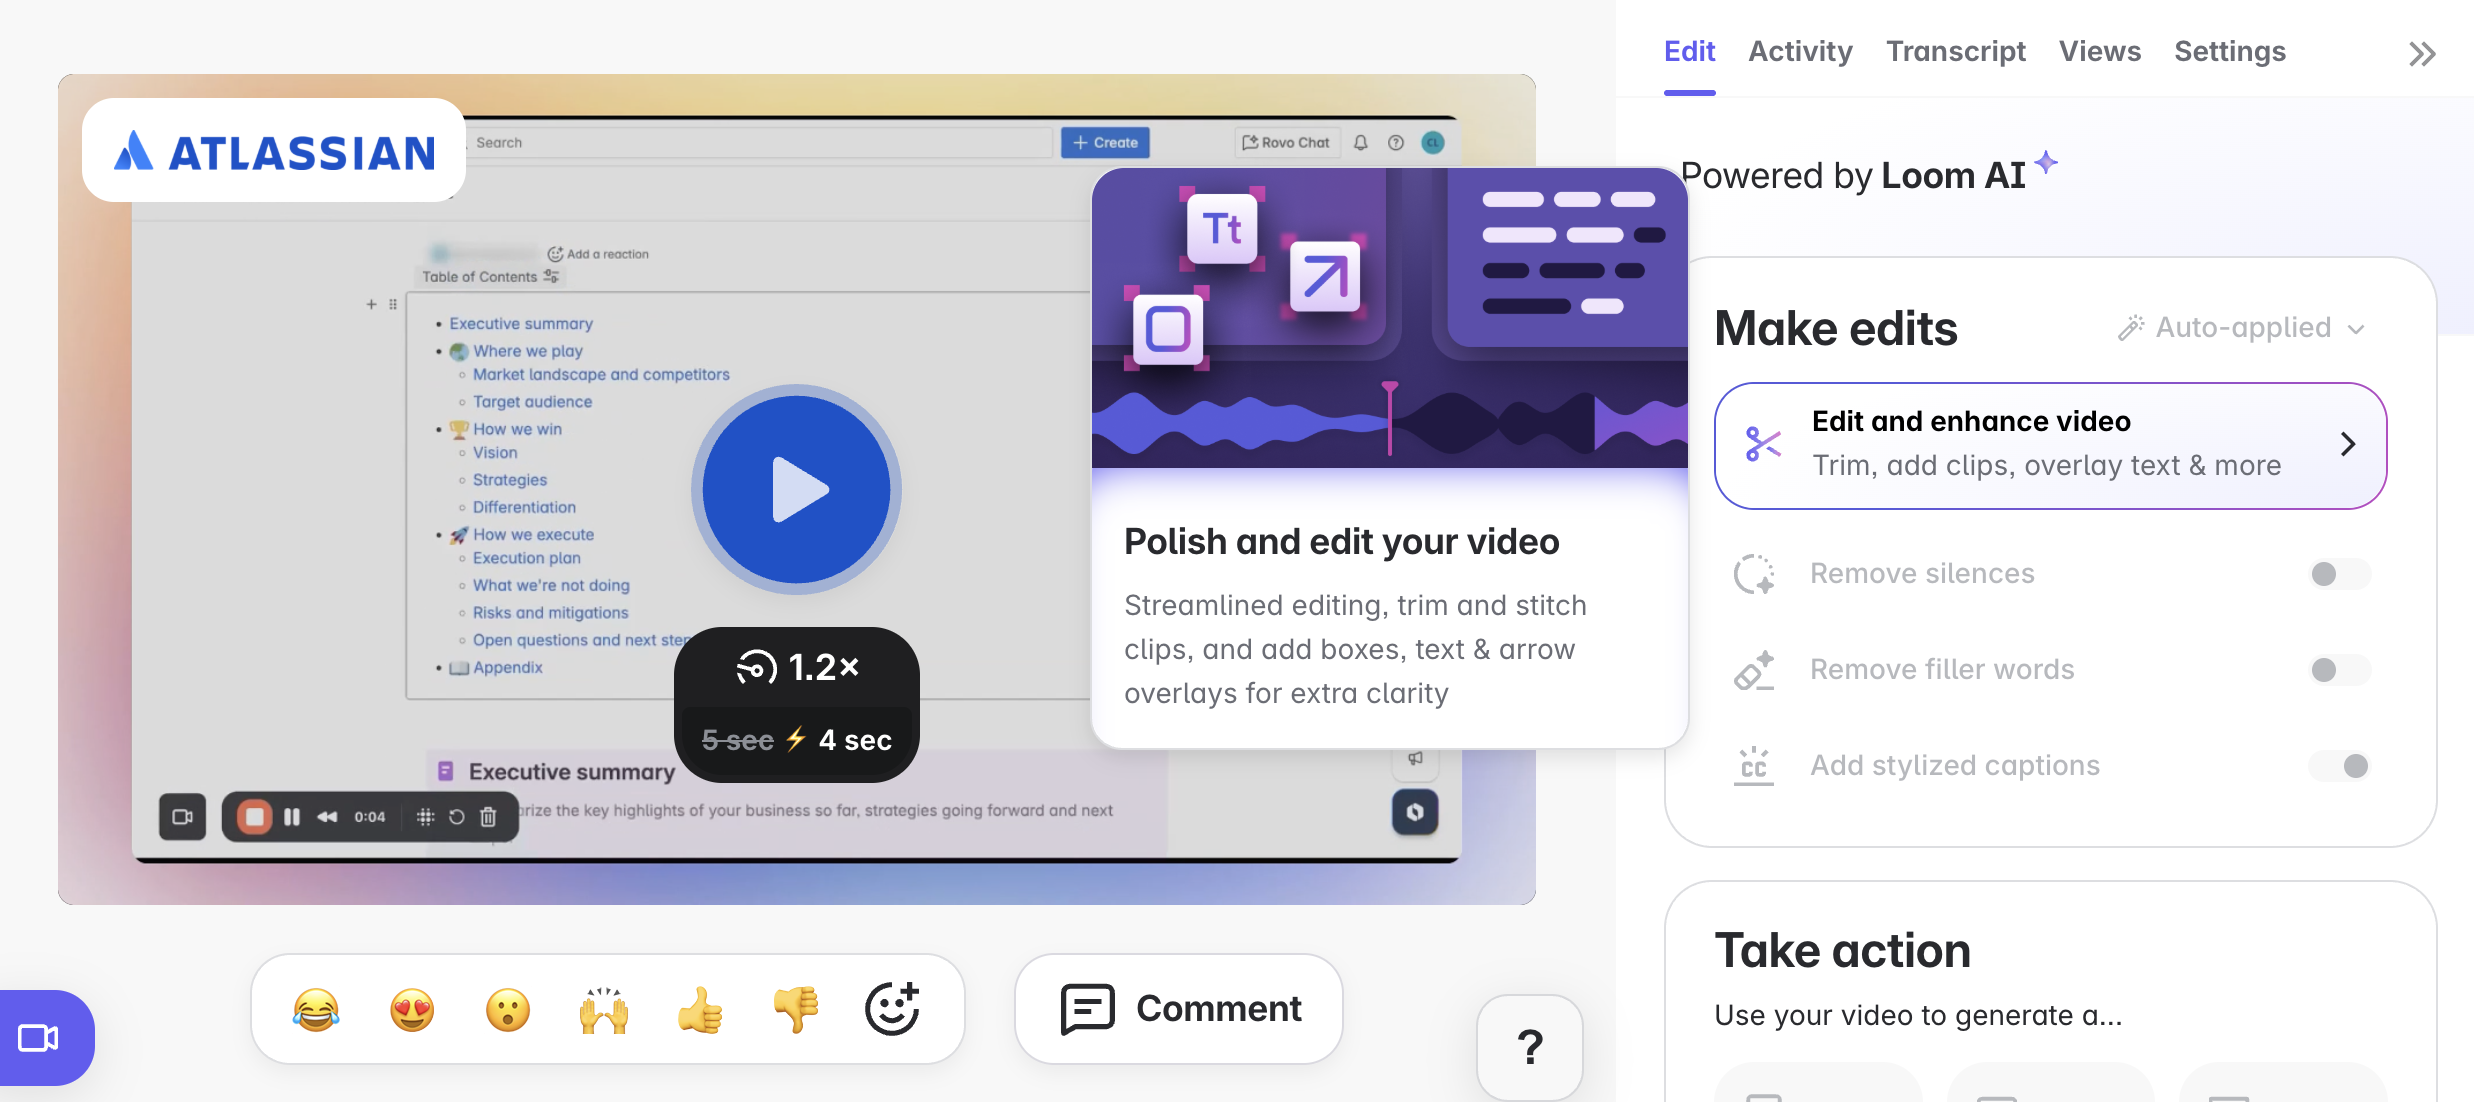Open the add custom emoji reaction picker
This screenshot has width=2474, height=1102.
[x=892, y=1008]
